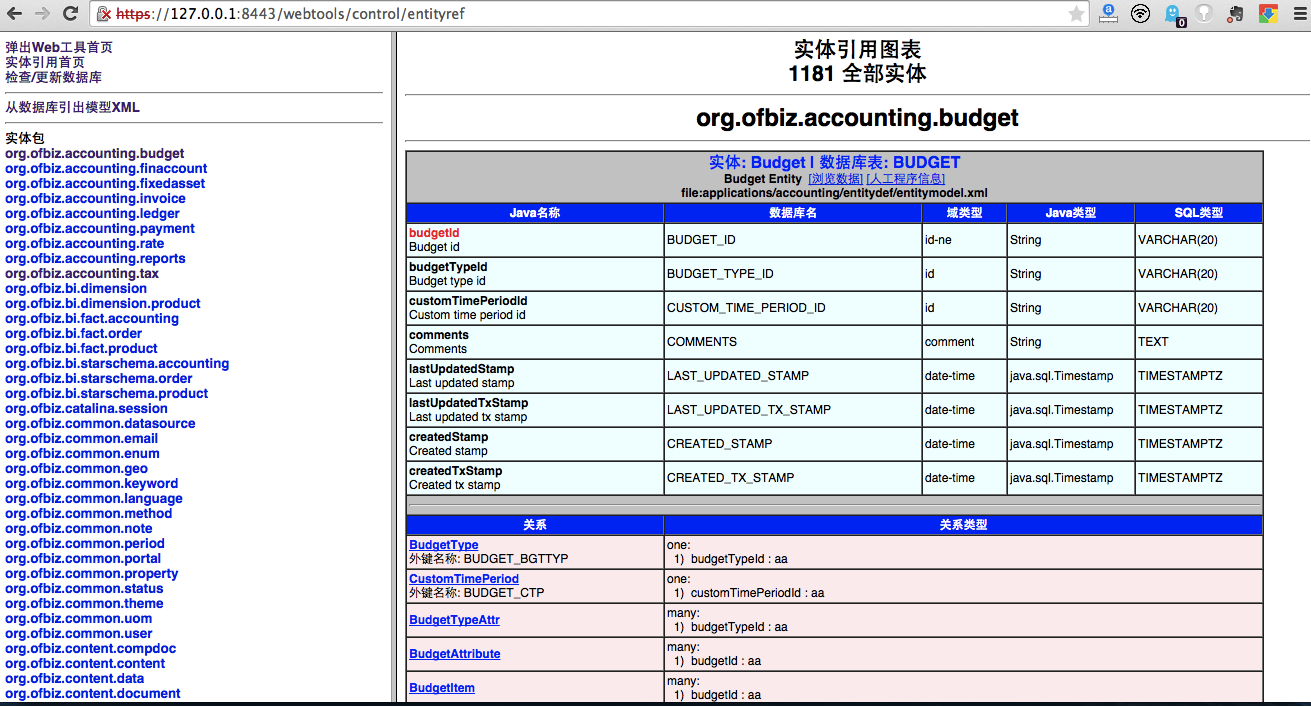Open the org.ofbiz.common.geo package
1311x707 pixels.
[x=76, y=468]
